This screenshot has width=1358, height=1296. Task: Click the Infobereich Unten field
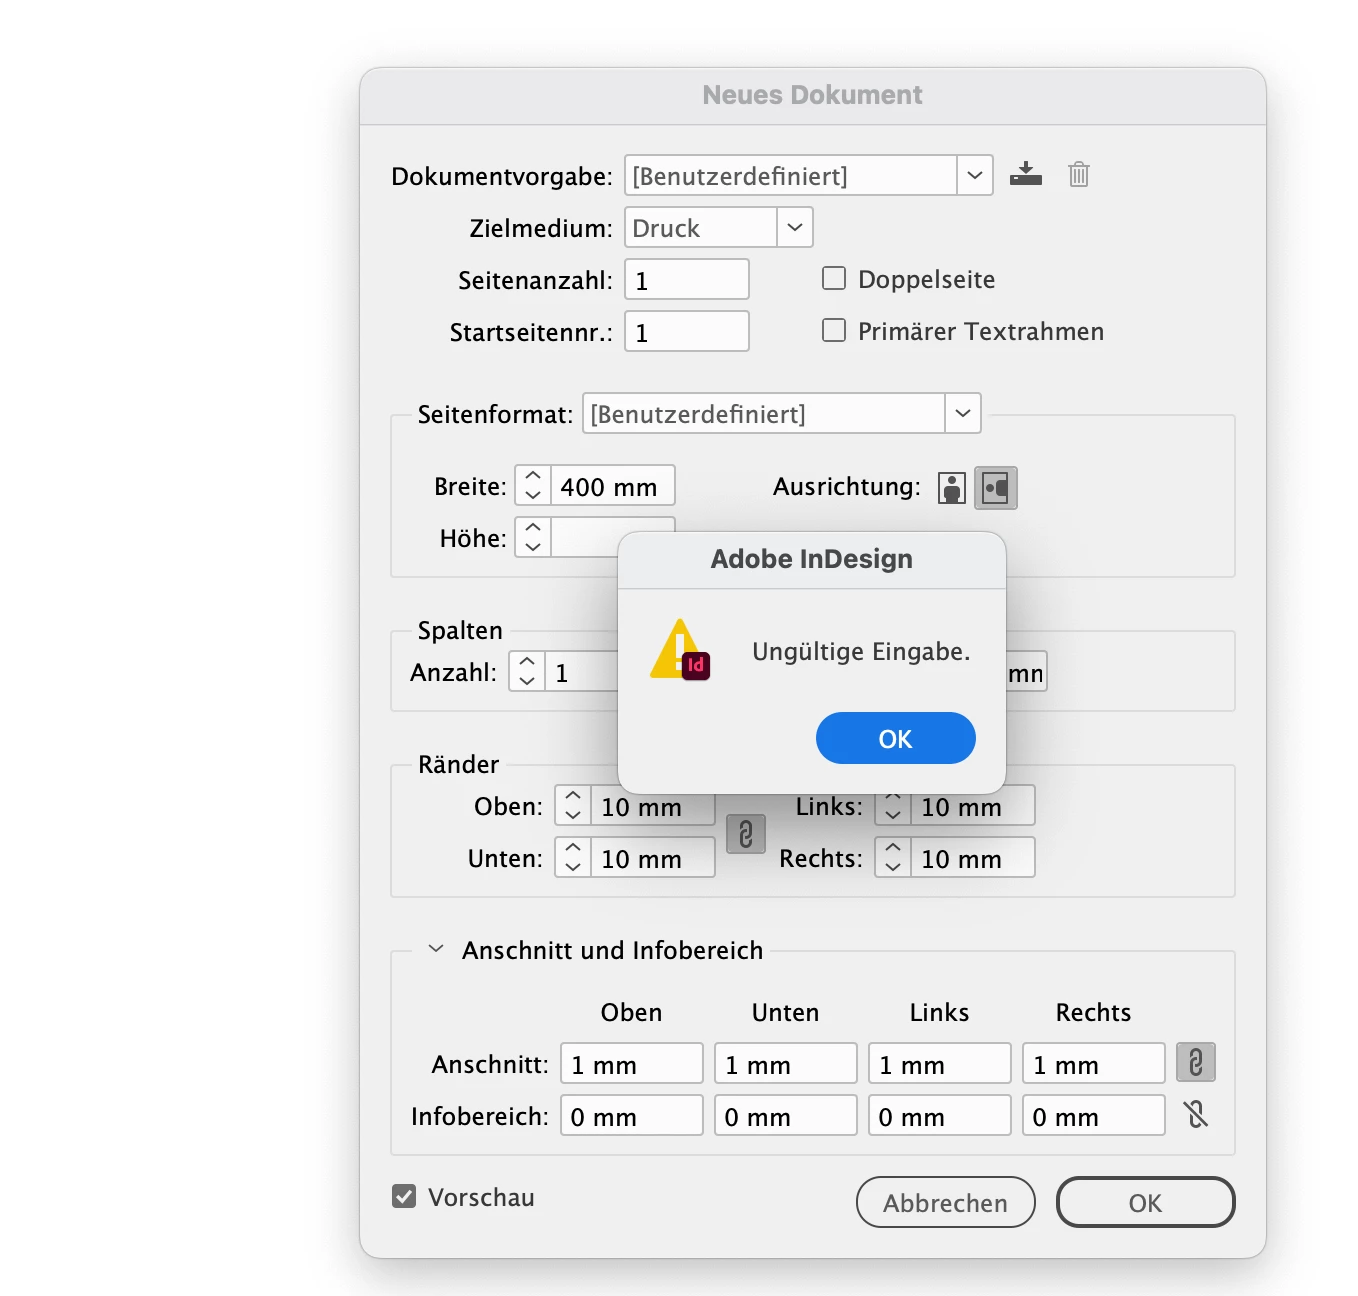[x=786, y=1115]
